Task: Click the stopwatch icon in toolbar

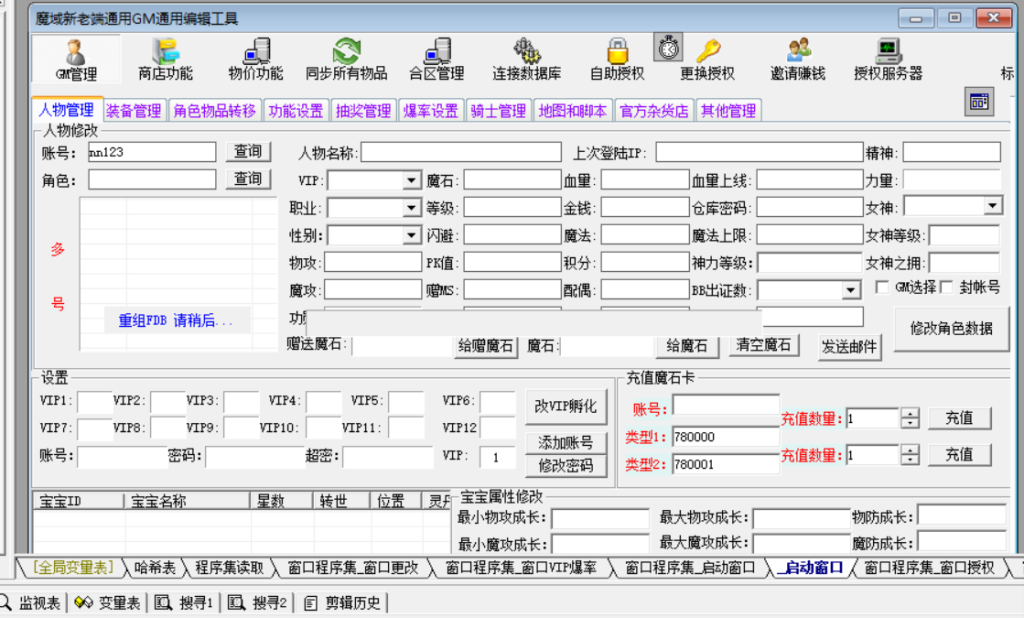Action: 668,48
